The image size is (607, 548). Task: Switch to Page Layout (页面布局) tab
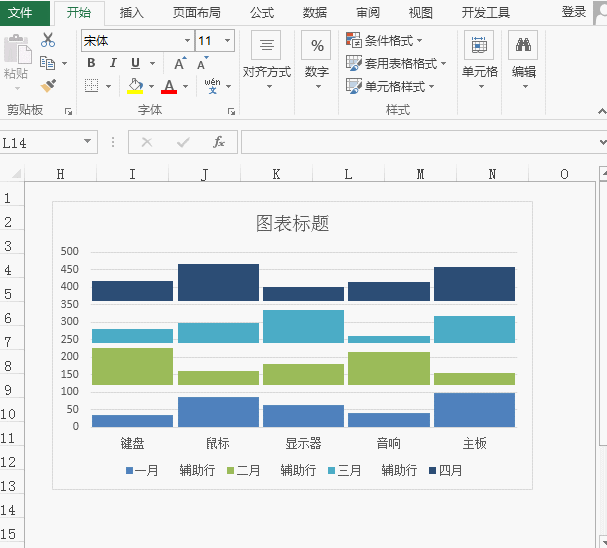click(197, 13)
